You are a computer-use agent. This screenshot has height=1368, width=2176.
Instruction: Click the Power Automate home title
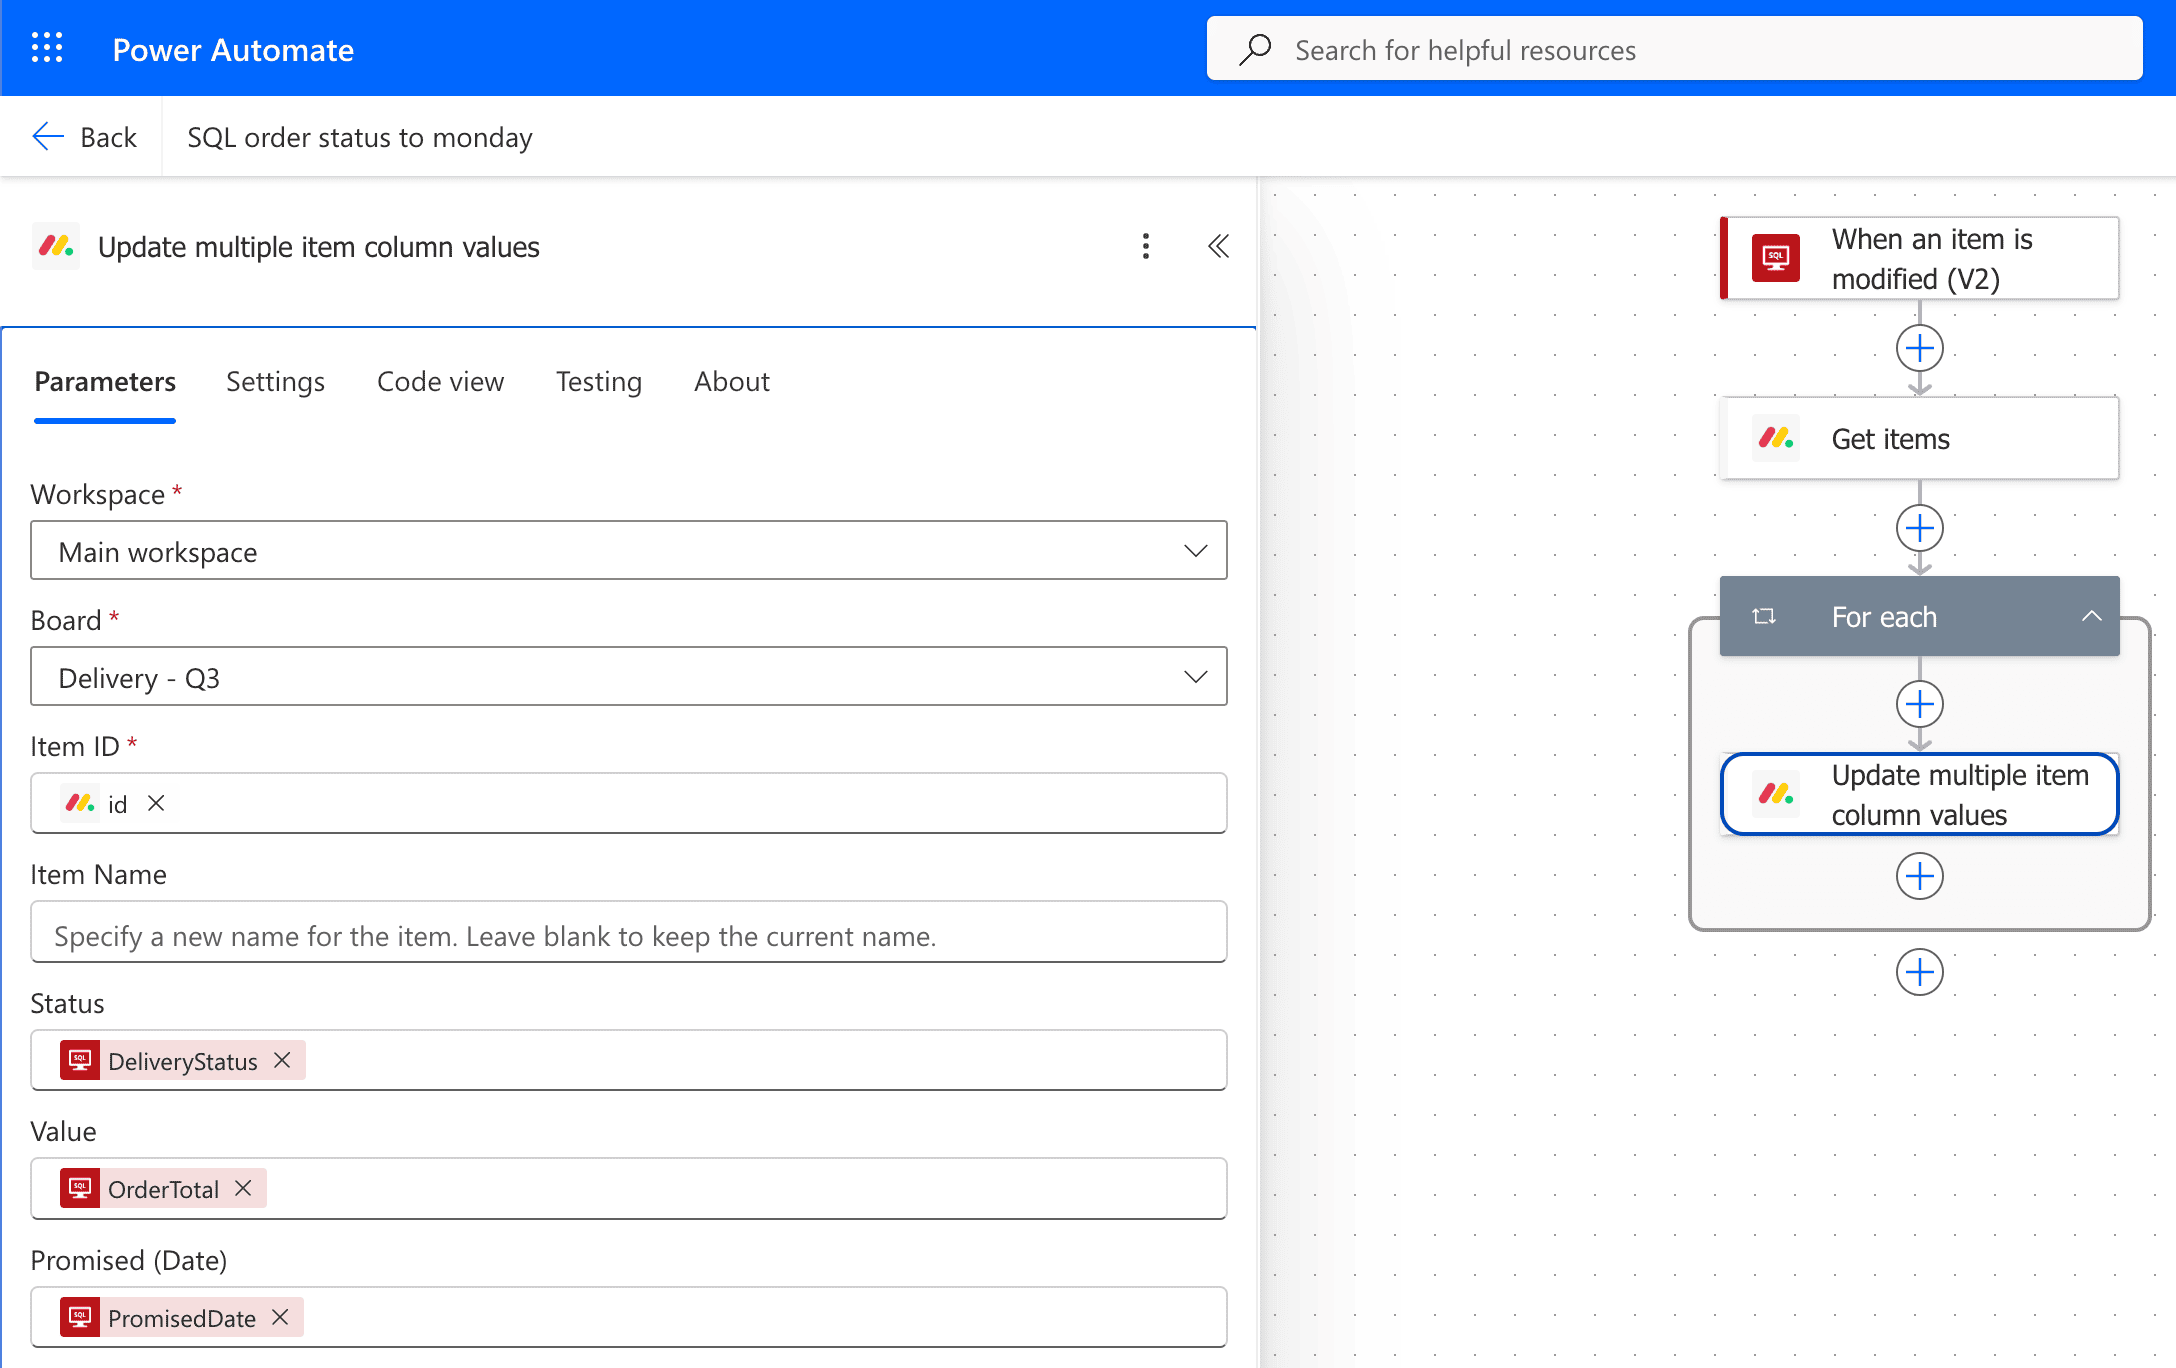(233, 49)
